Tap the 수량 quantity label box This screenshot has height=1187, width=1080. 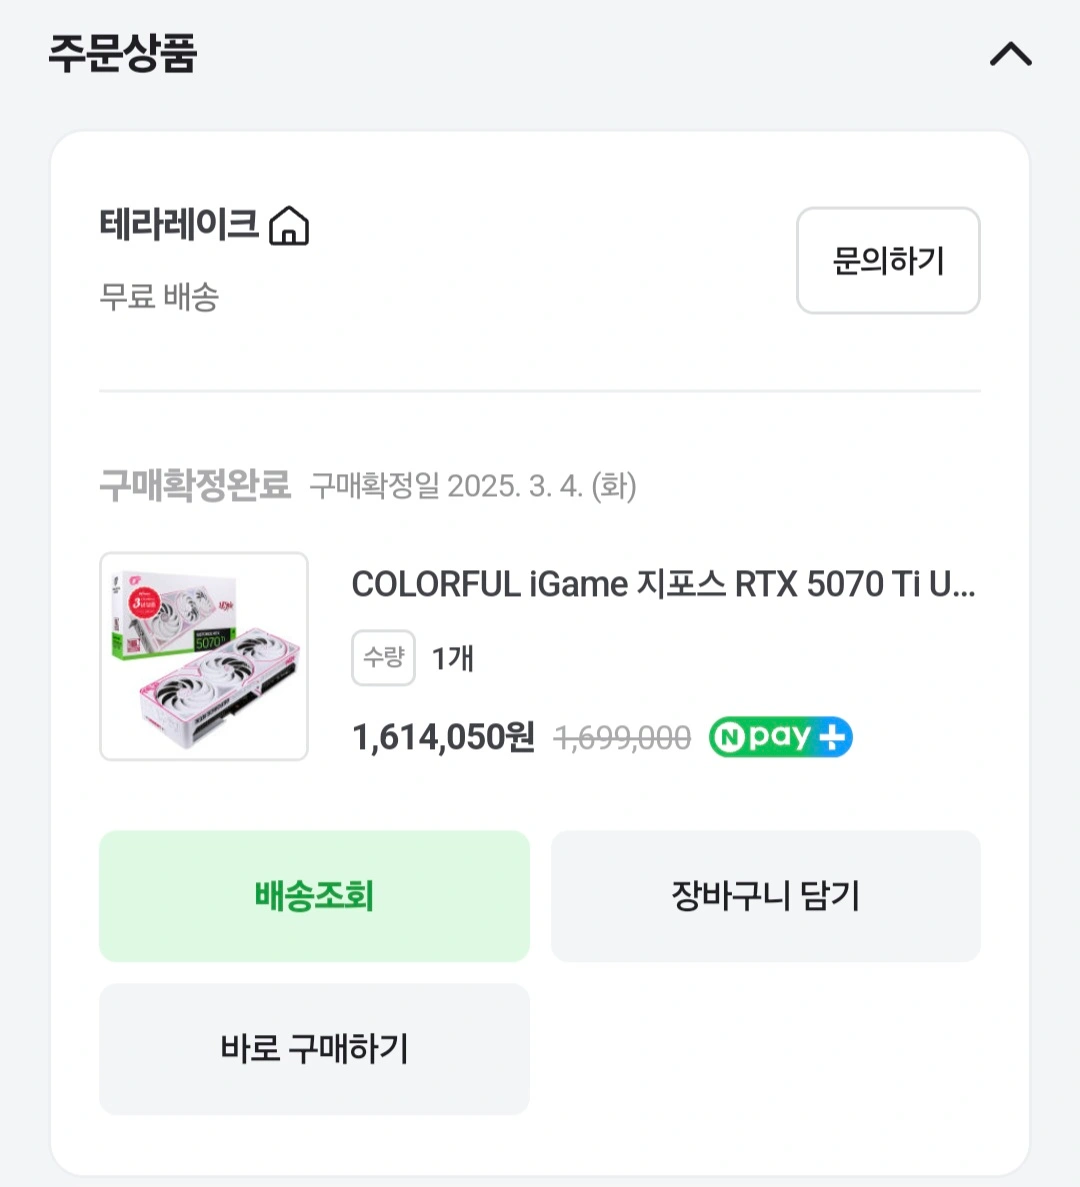click(383, 658)
